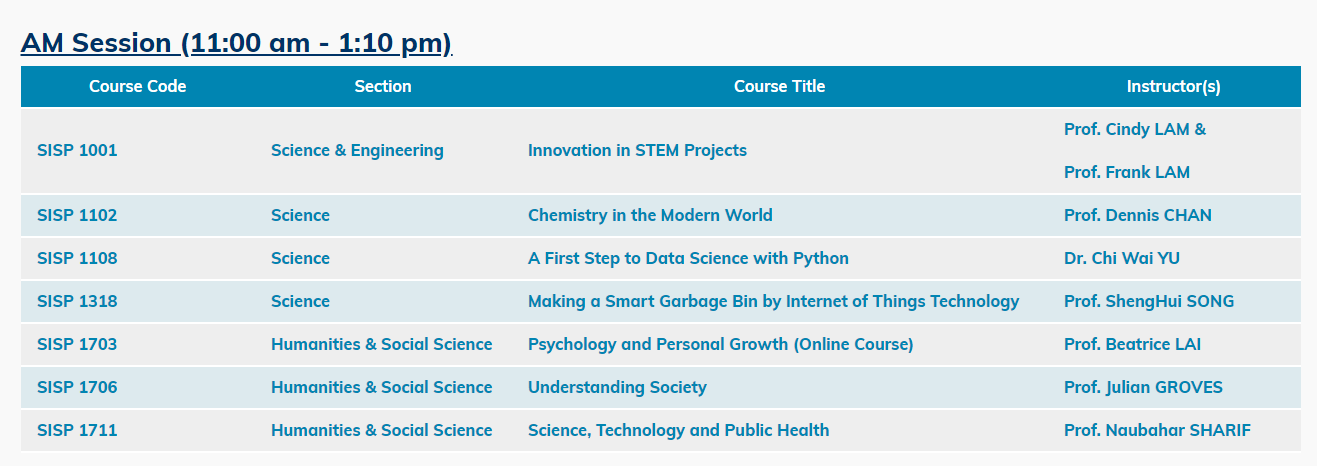This screenshot has height=466, width=1317.
Task: Select instructor Dr. Chi Wai YU
Action: (x=1122, y=258)
